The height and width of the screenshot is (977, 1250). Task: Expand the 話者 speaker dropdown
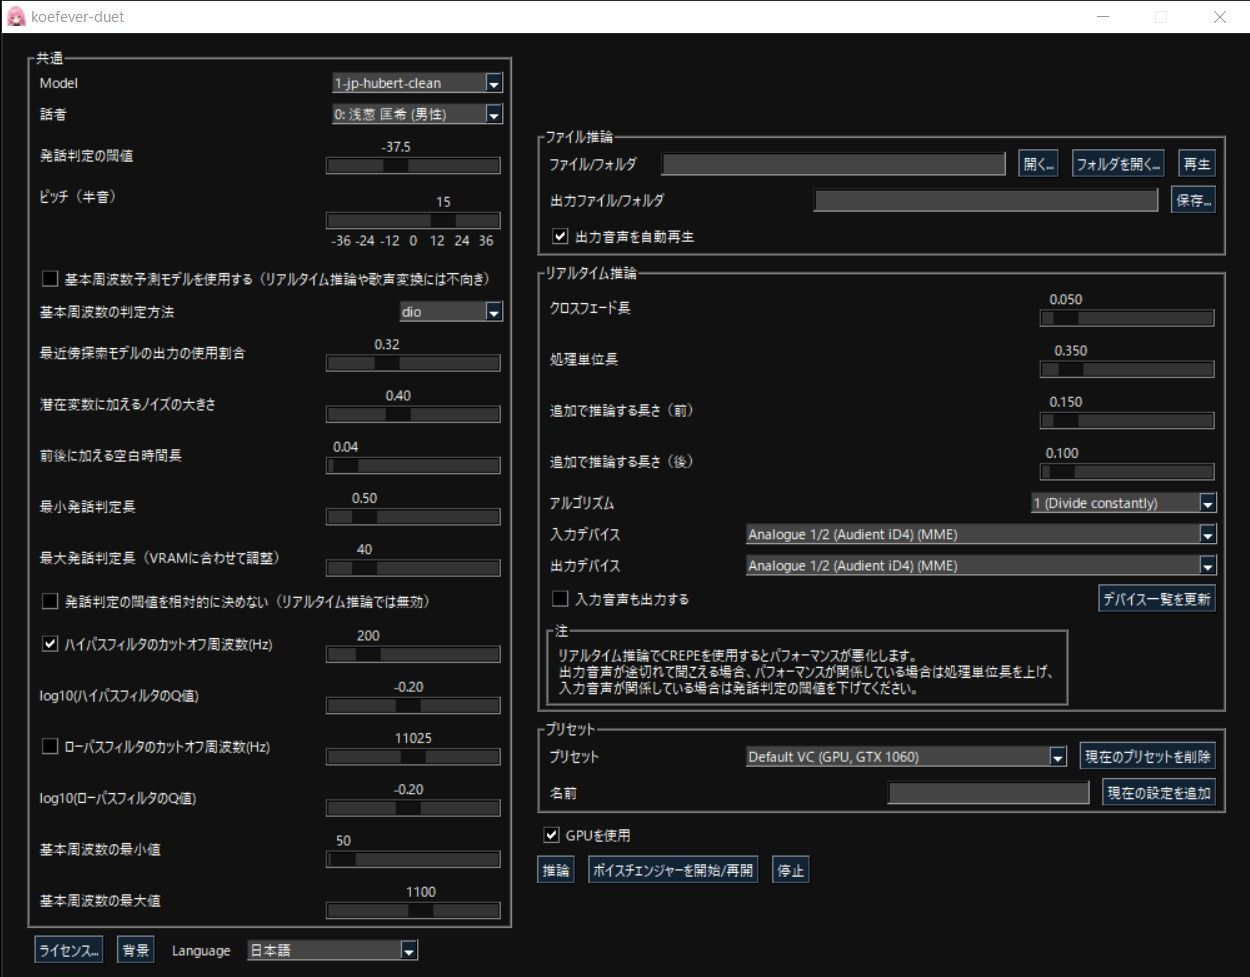tap(417, 114)
